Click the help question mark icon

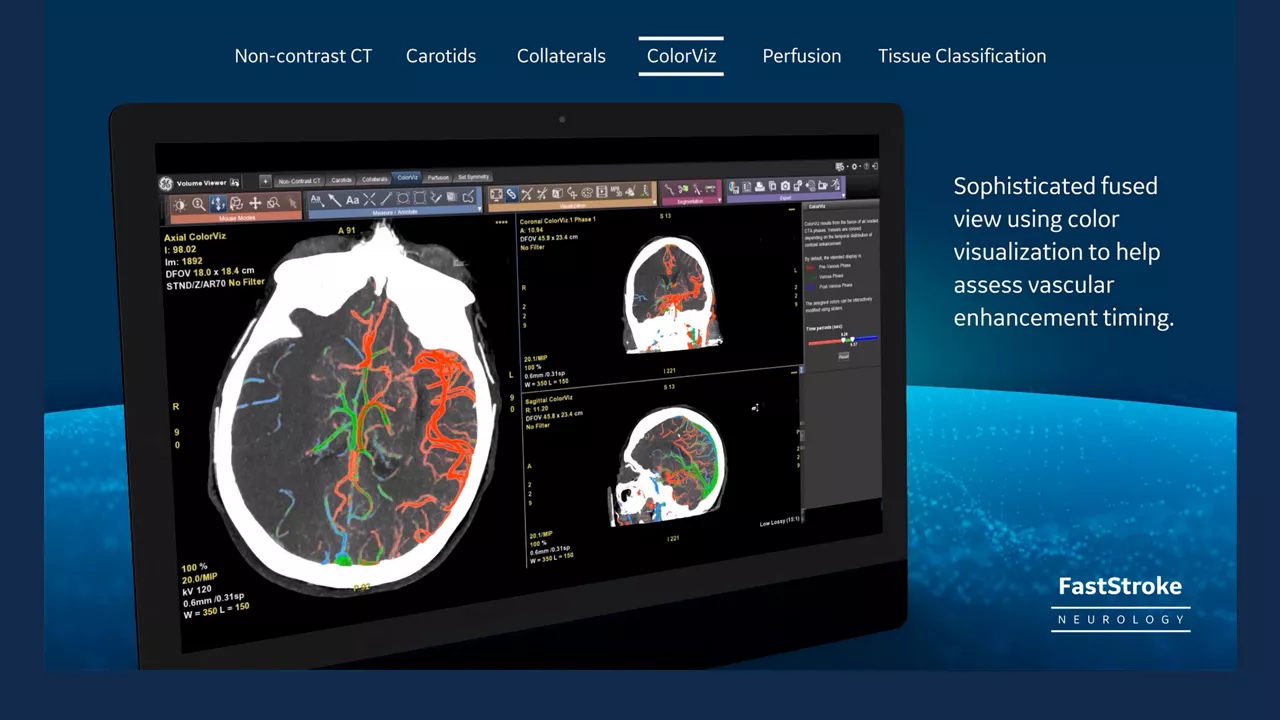coord(866,166)
